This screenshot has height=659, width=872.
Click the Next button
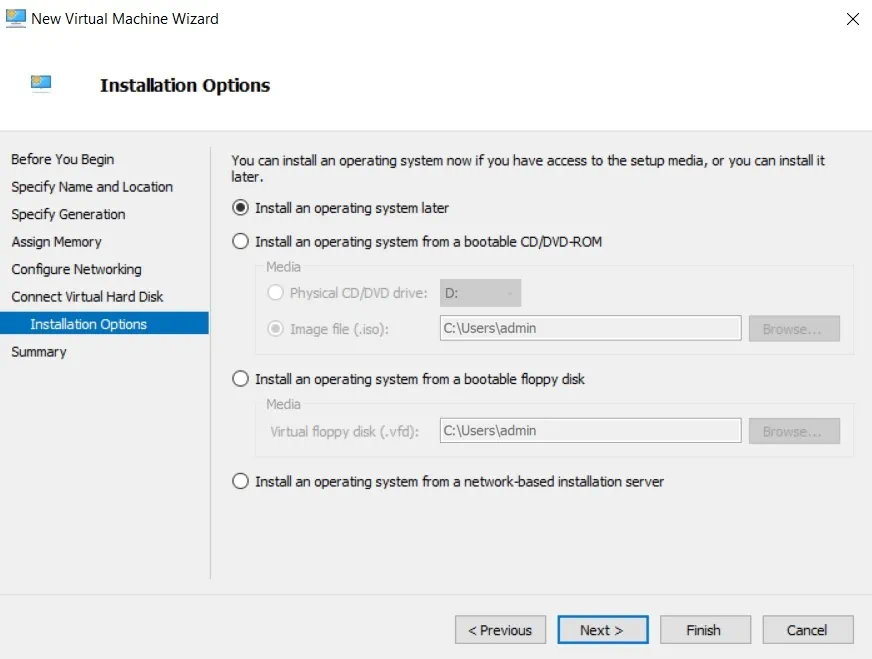602,630
